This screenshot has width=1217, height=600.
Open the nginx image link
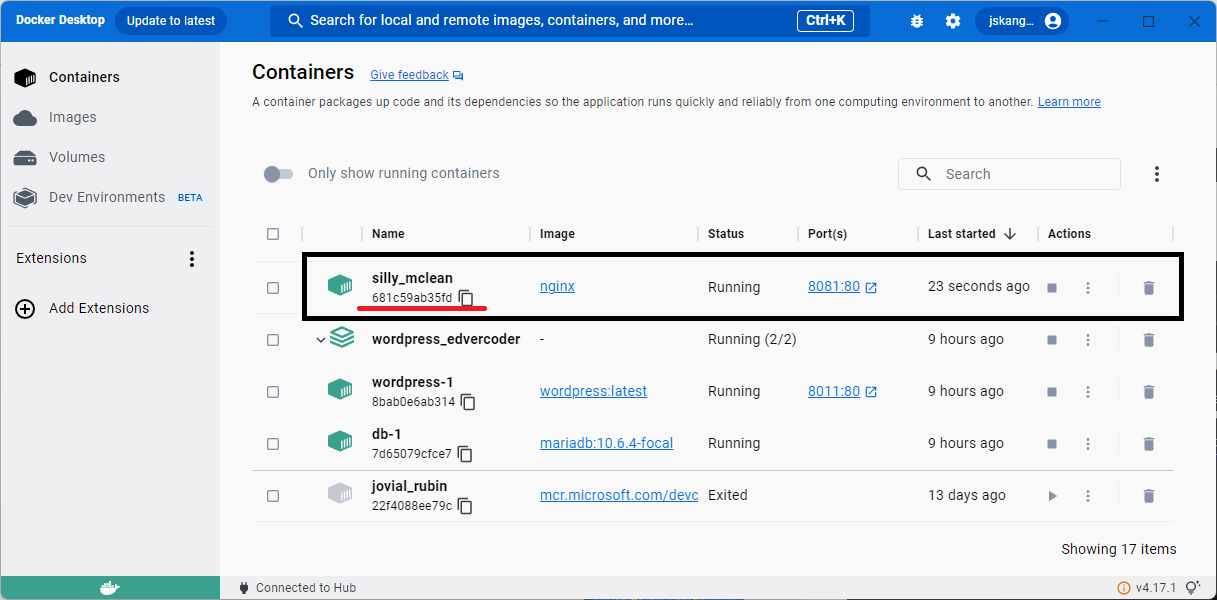point(557,287)
